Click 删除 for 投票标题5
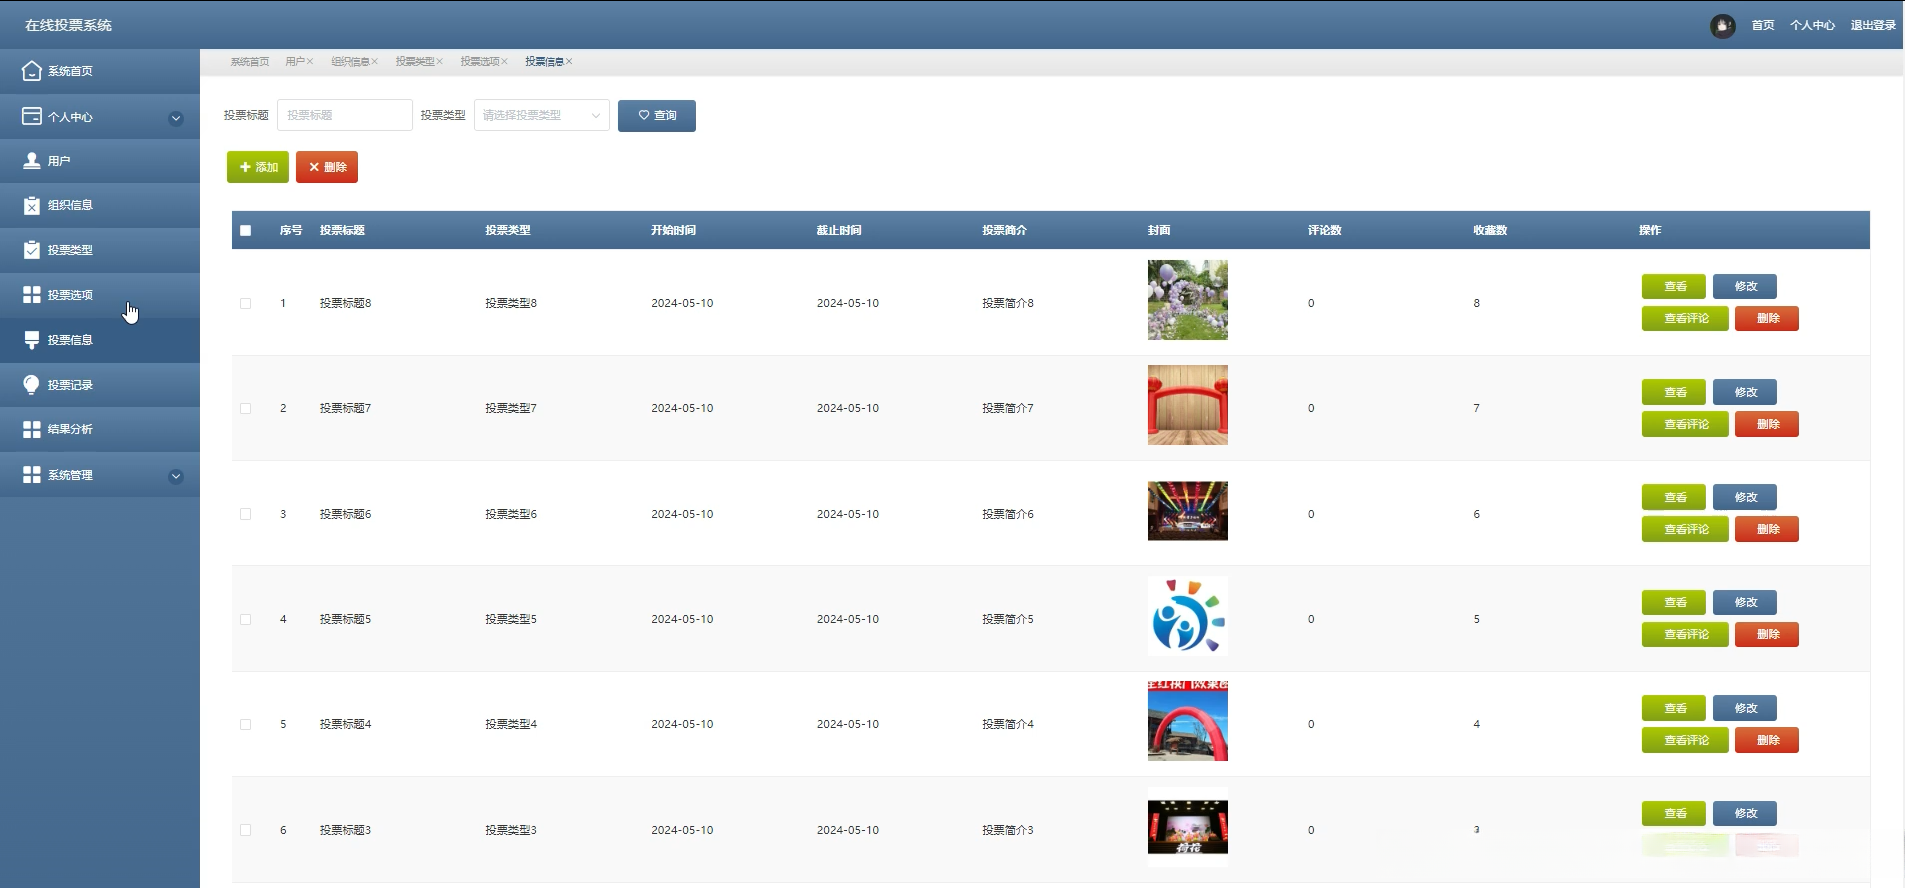Screen dimensions: 1905x888 click(1767, 634)
